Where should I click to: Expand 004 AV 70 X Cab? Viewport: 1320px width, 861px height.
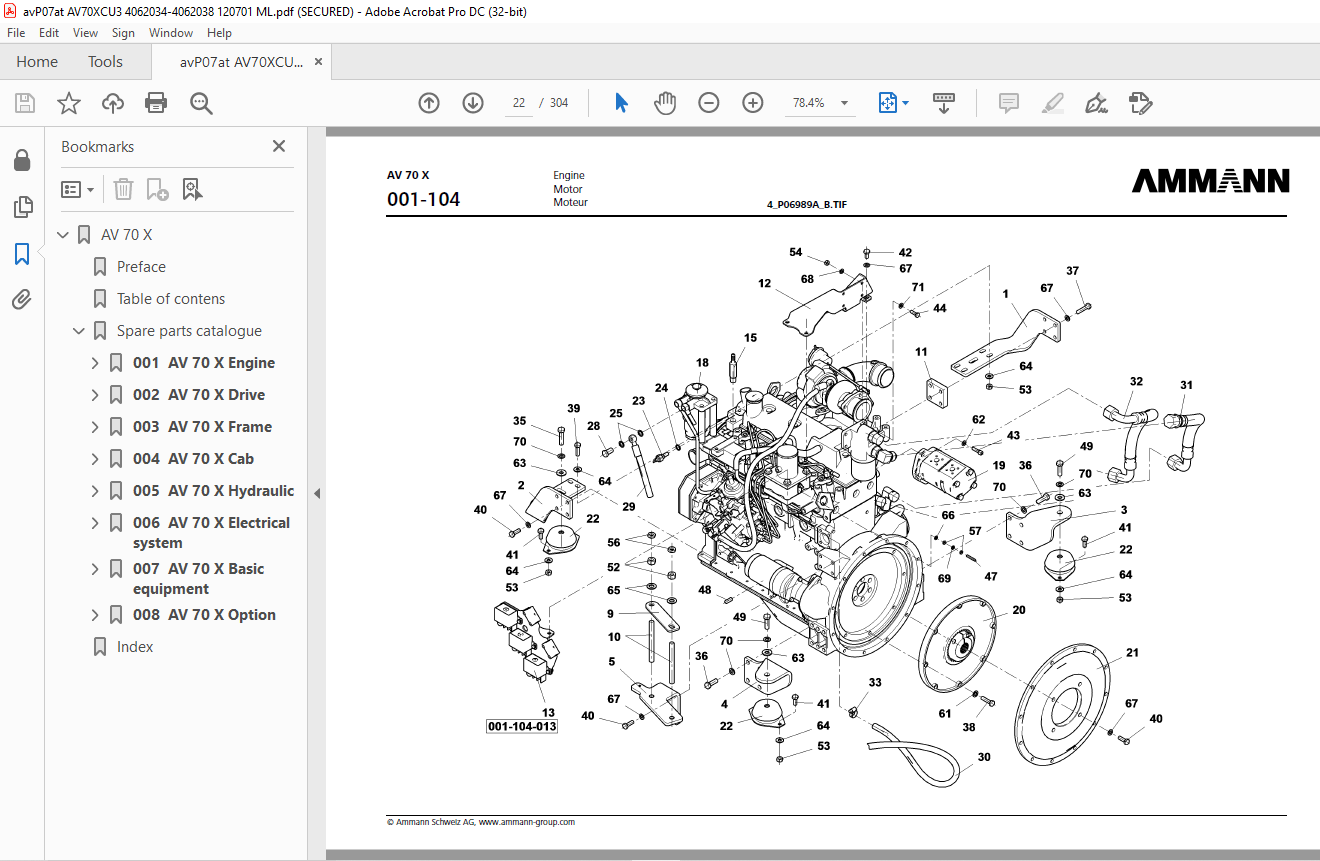coord(96,459)
